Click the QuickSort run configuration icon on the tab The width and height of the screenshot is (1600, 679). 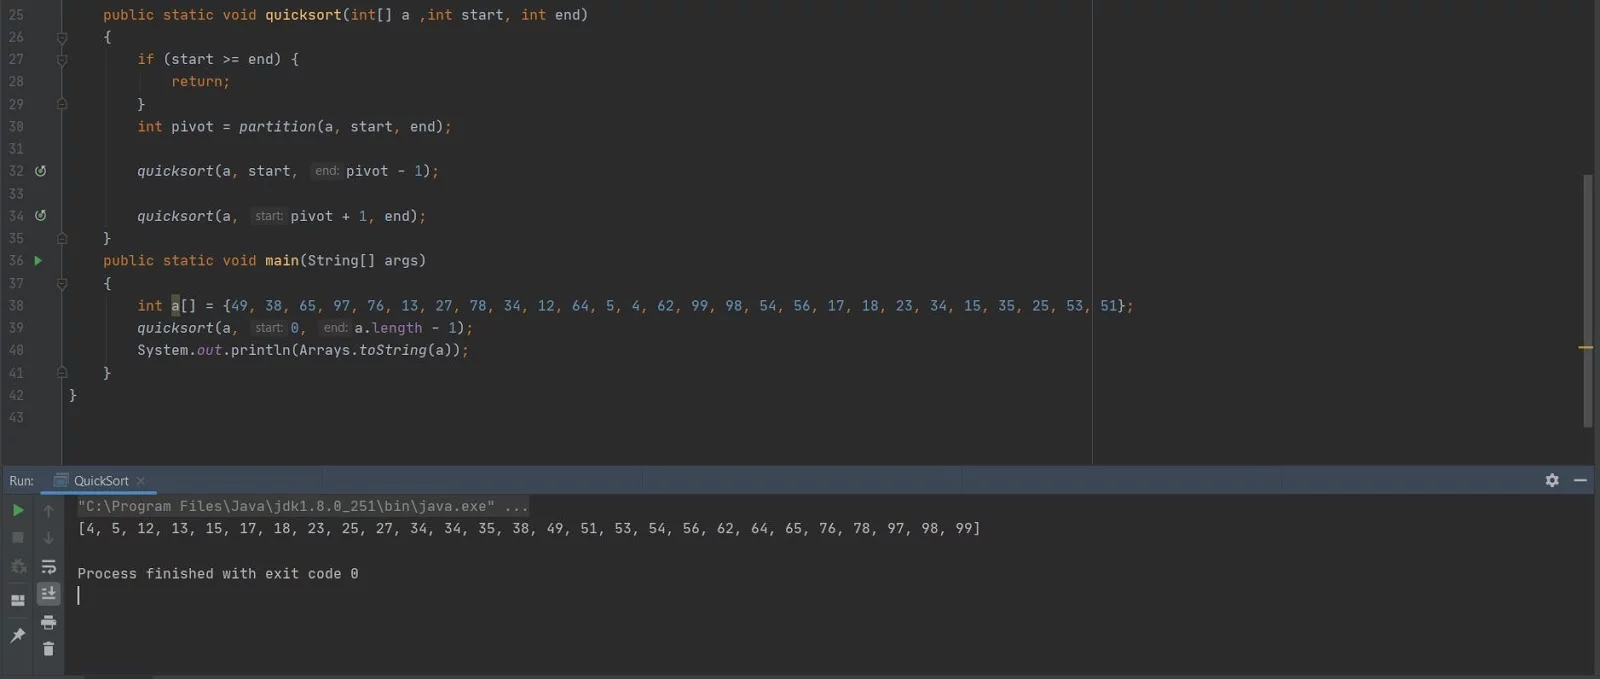pyautogui.click(x=61, y=481)
